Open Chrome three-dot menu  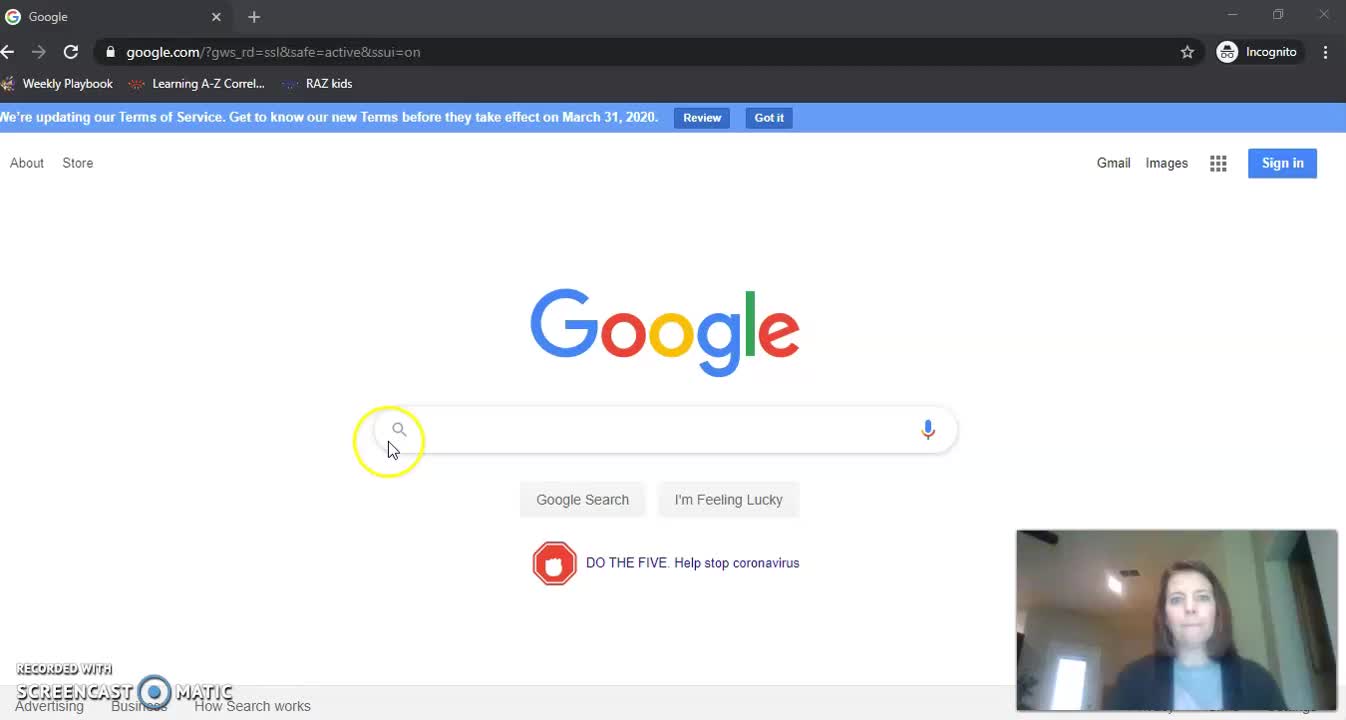click(1325, 52)
